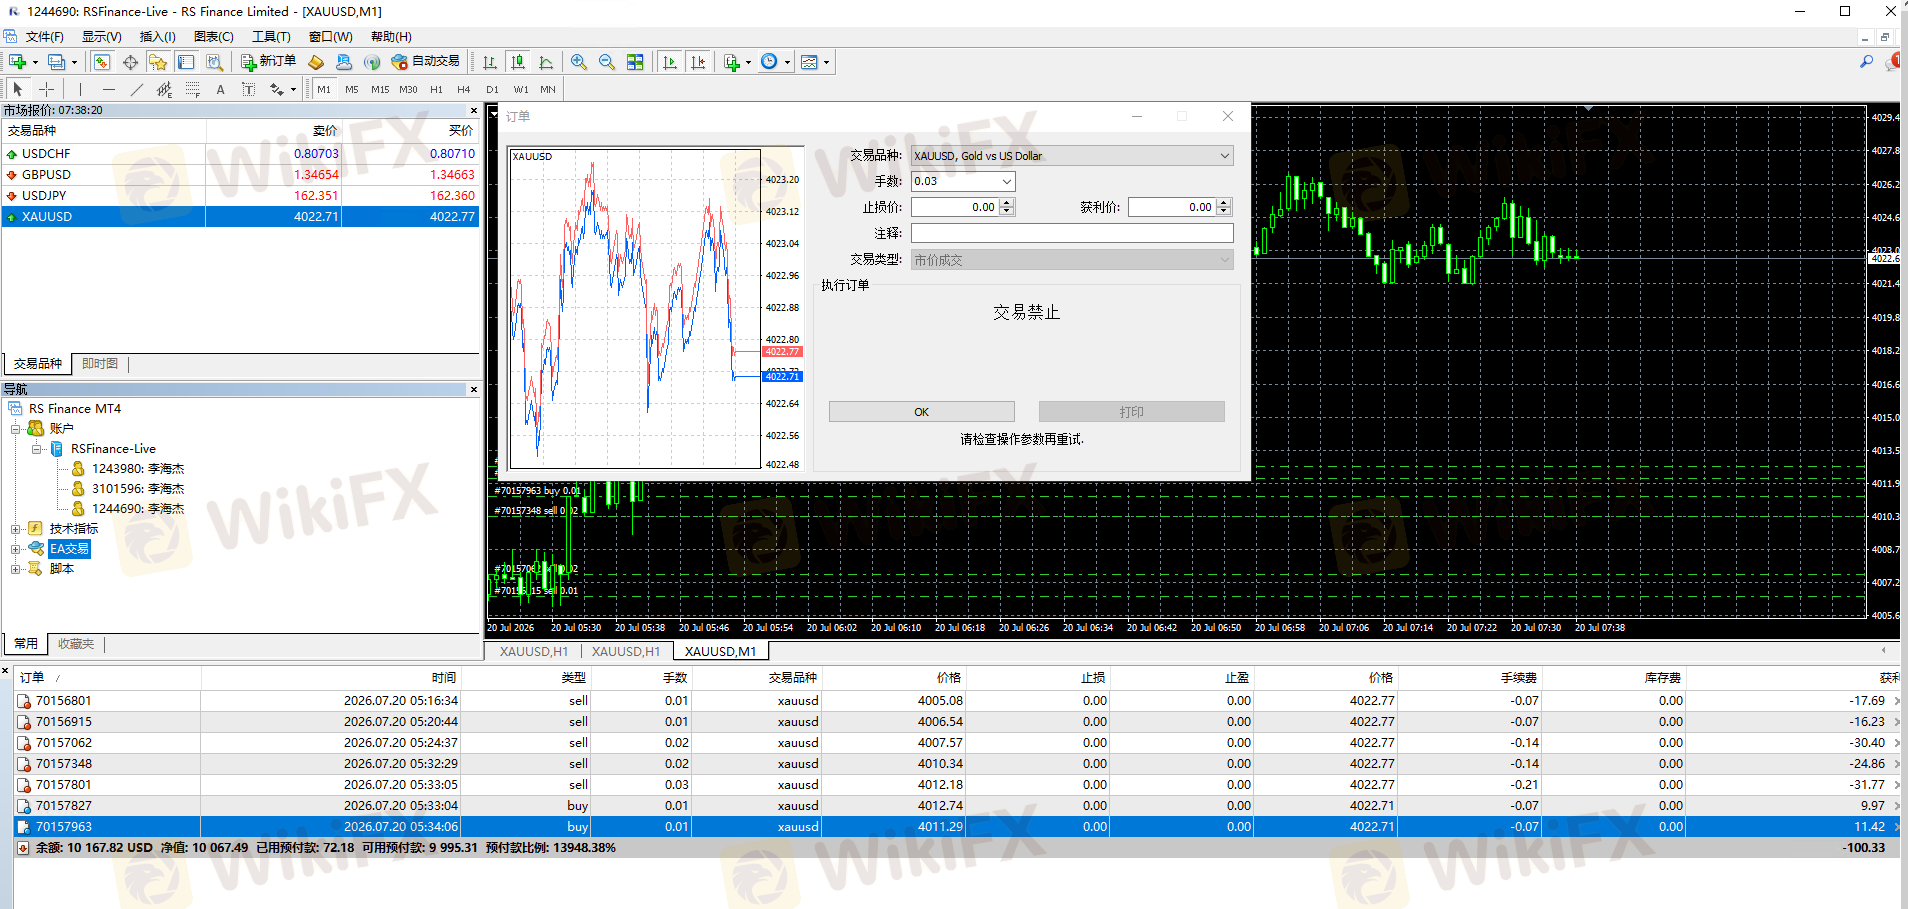Expand the 技术指标 tree node
The image size is (1908, 909).
(x=16, y=529)
